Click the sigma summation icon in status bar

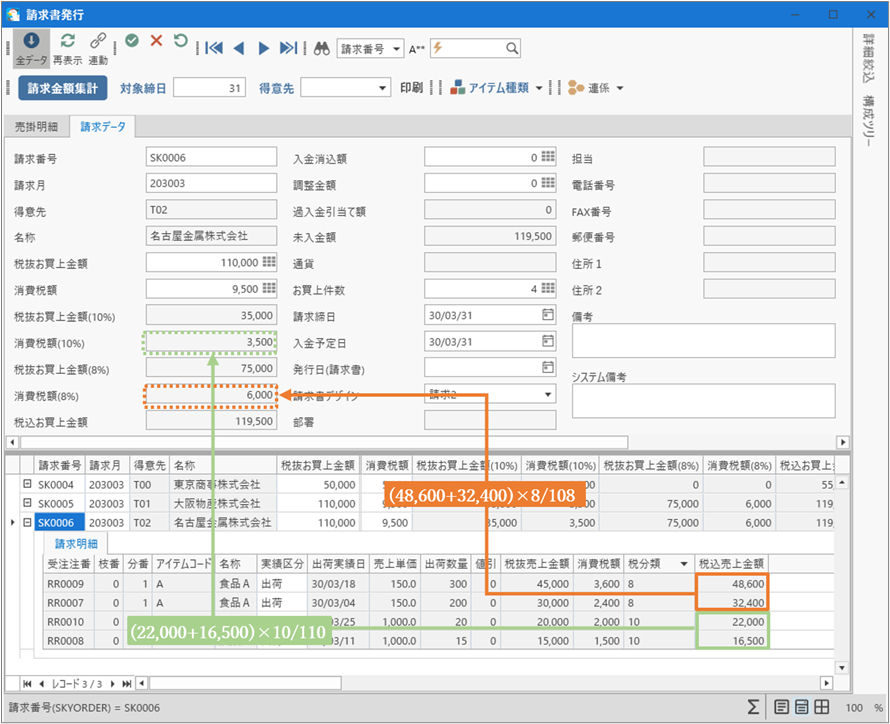point(752,707)
